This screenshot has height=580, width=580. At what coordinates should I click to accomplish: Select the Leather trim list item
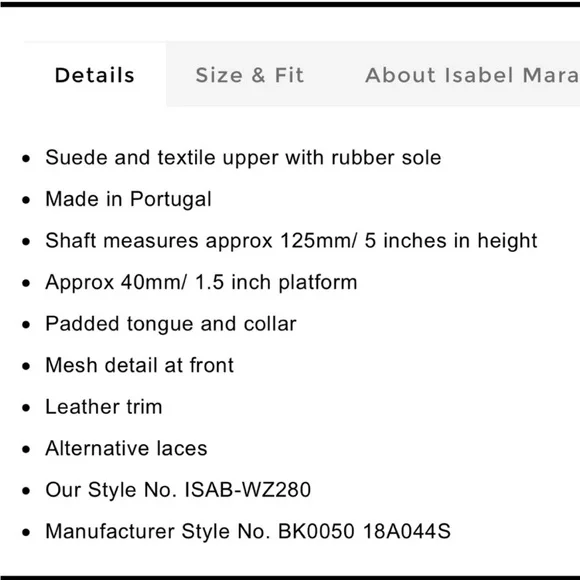tap(104, 407)
